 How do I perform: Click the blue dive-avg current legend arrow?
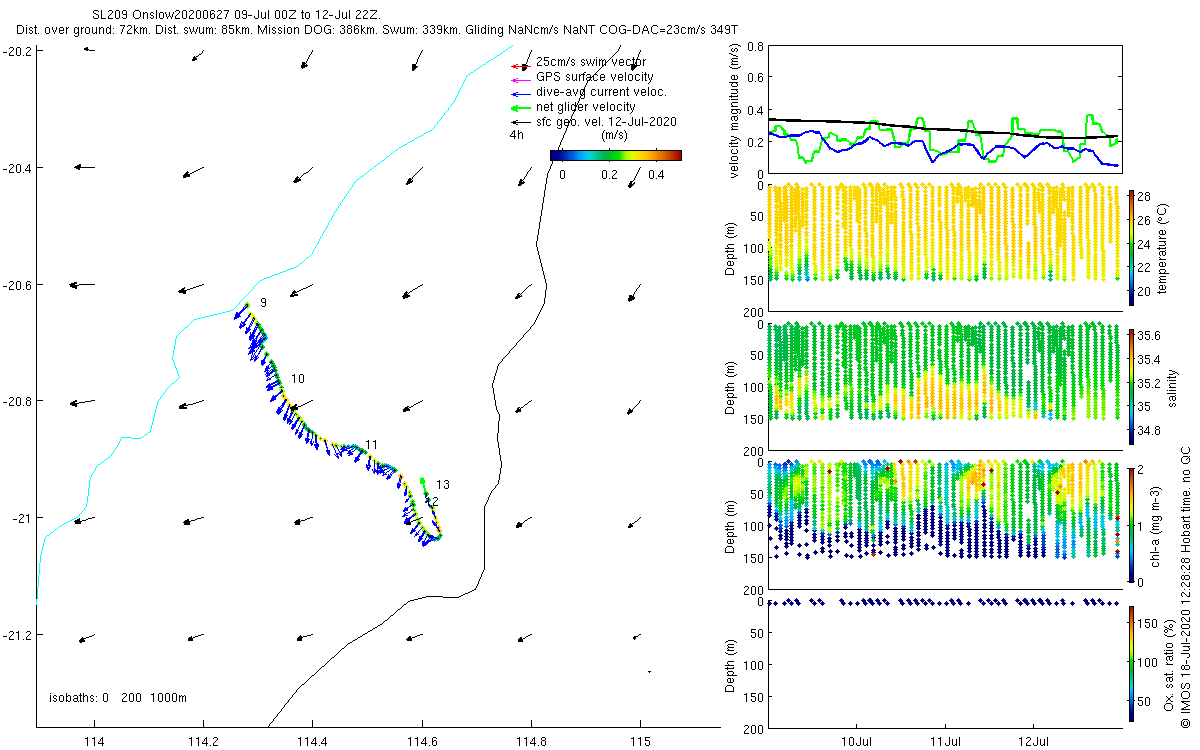pyautogui.click(x=519, y=95)
